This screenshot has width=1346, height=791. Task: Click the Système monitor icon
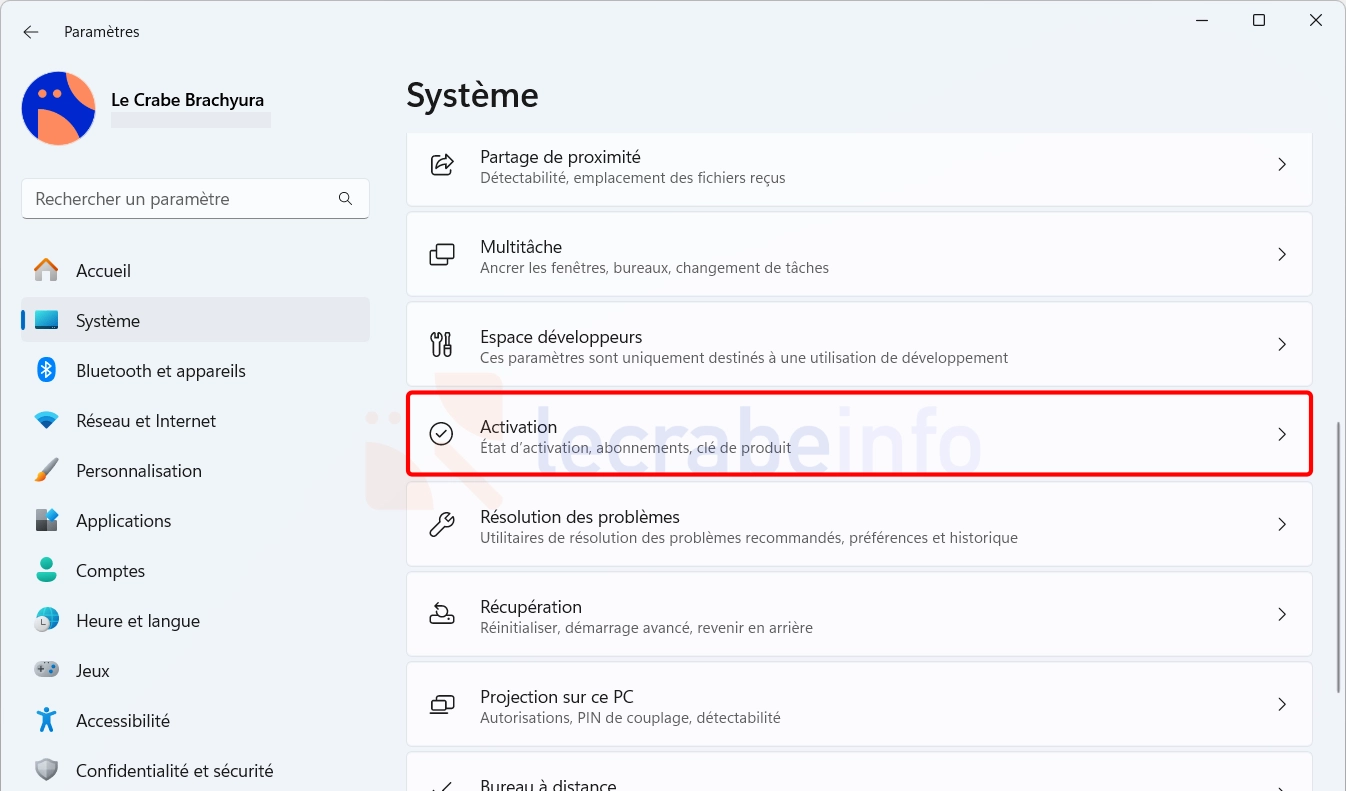[46, 321]
